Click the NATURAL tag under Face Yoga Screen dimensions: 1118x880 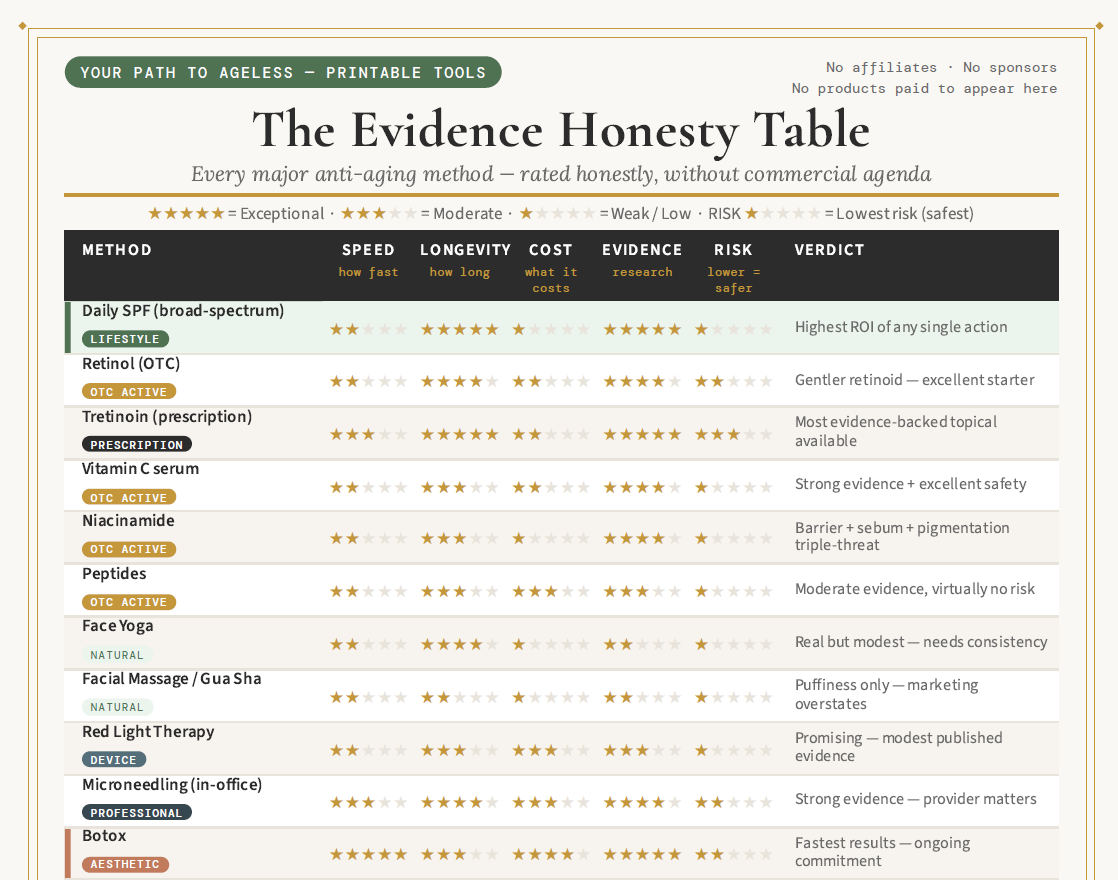click(x=118, y=655)
